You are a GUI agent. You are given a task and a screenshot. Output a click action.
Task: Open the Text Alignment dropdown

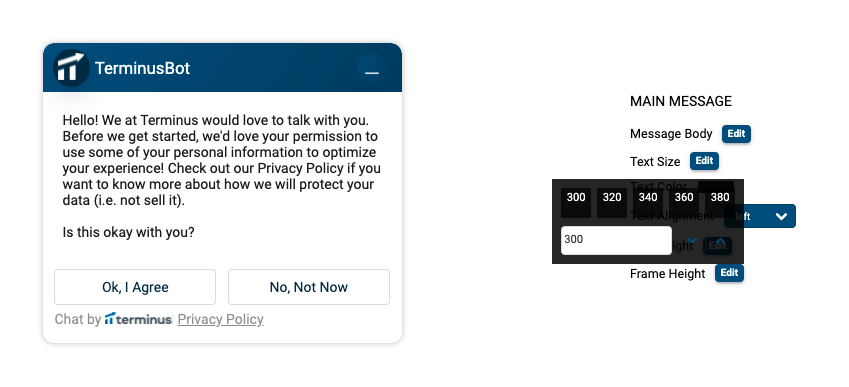(760, 216)
